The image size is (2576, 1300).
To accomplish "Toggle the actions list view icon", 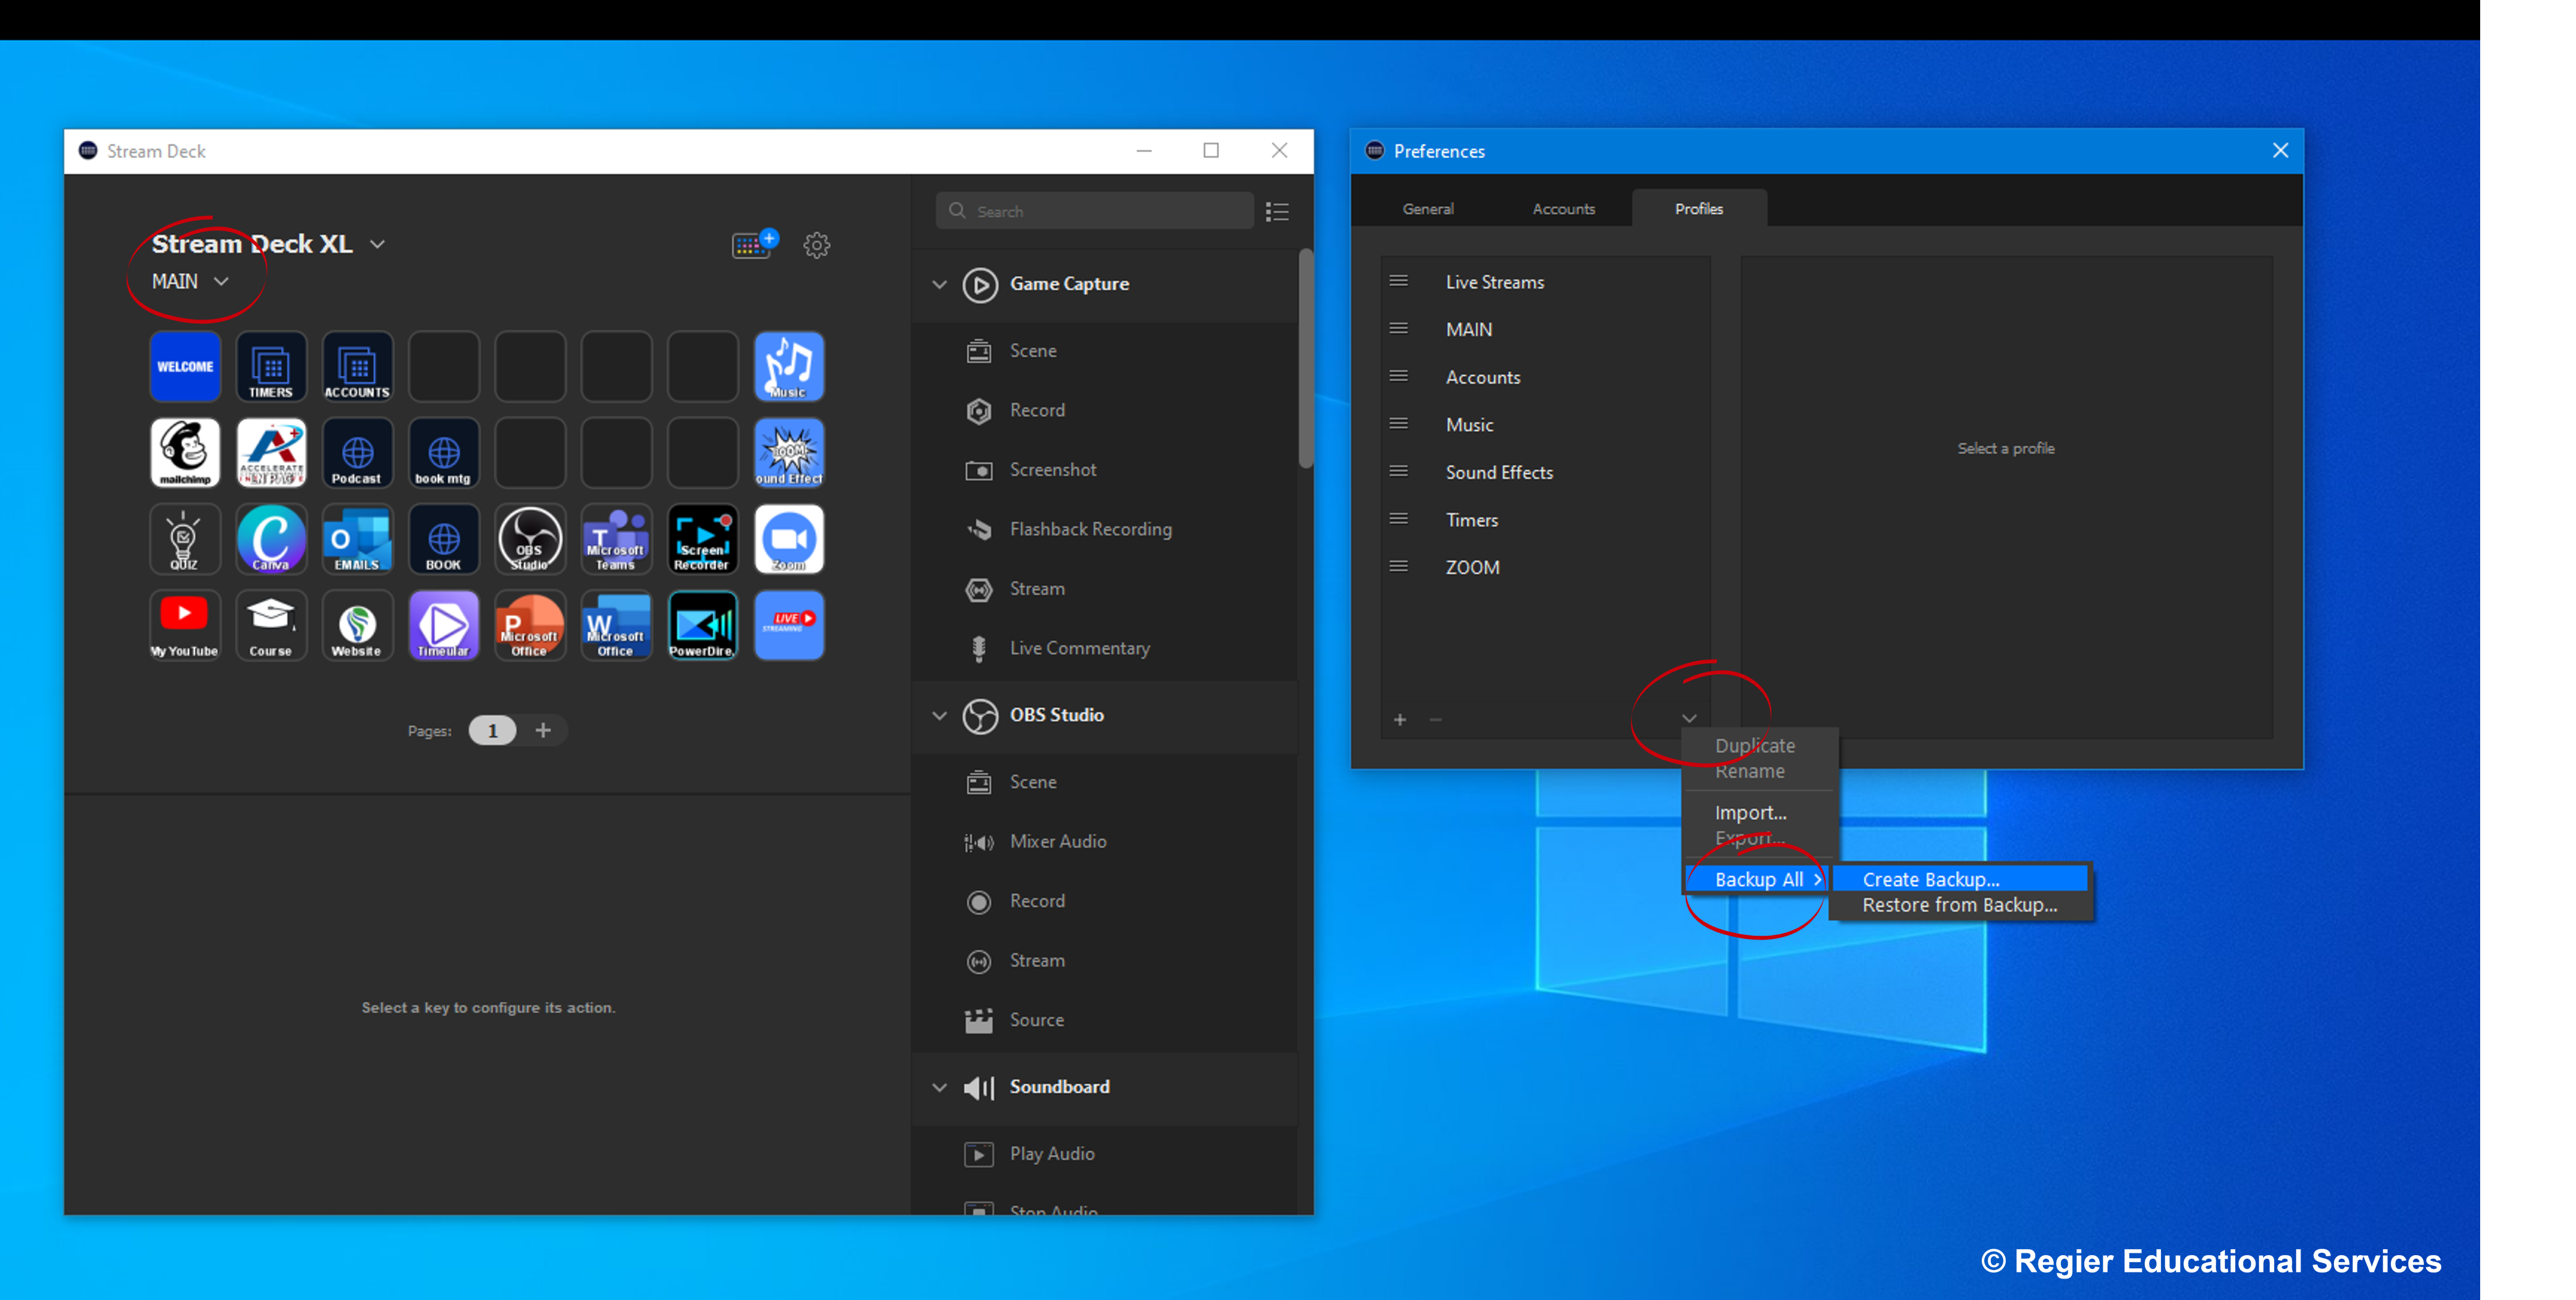I will click(1277, 211).
